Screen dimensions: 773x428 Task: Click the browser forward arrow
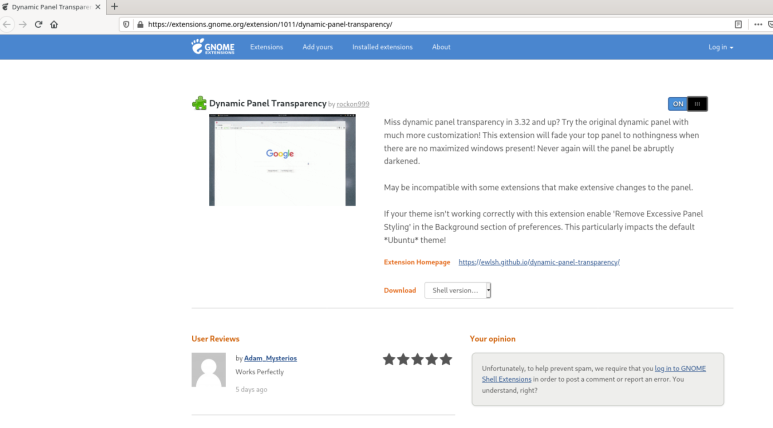[23, 24]
